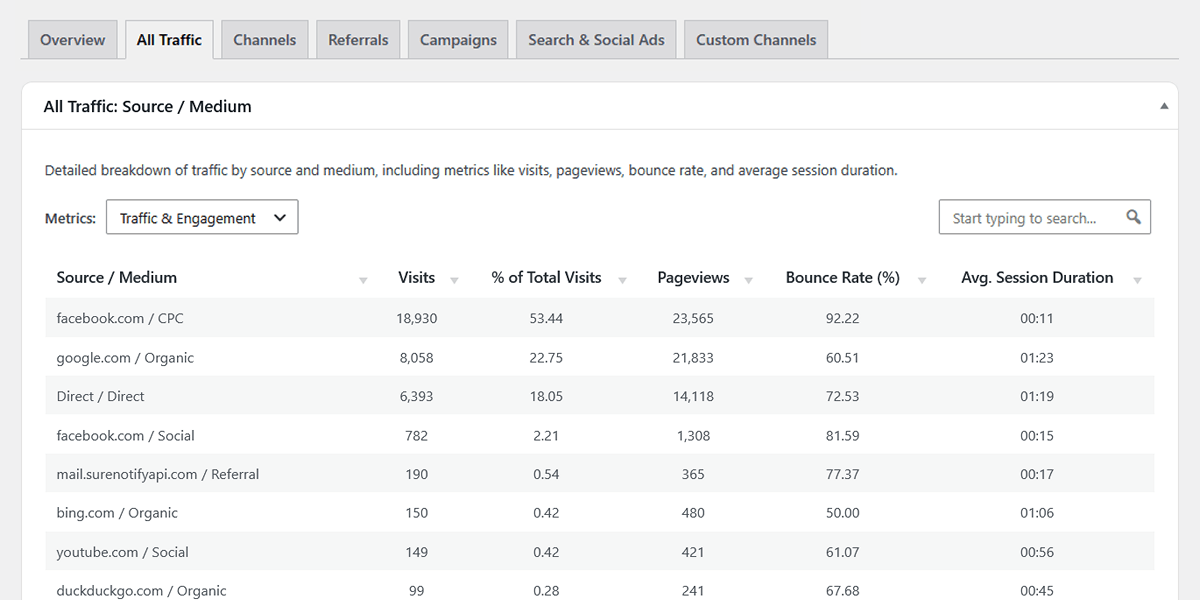Click the 22.75 percent value
Viewport: 1200px width, 600px height.
546,357
